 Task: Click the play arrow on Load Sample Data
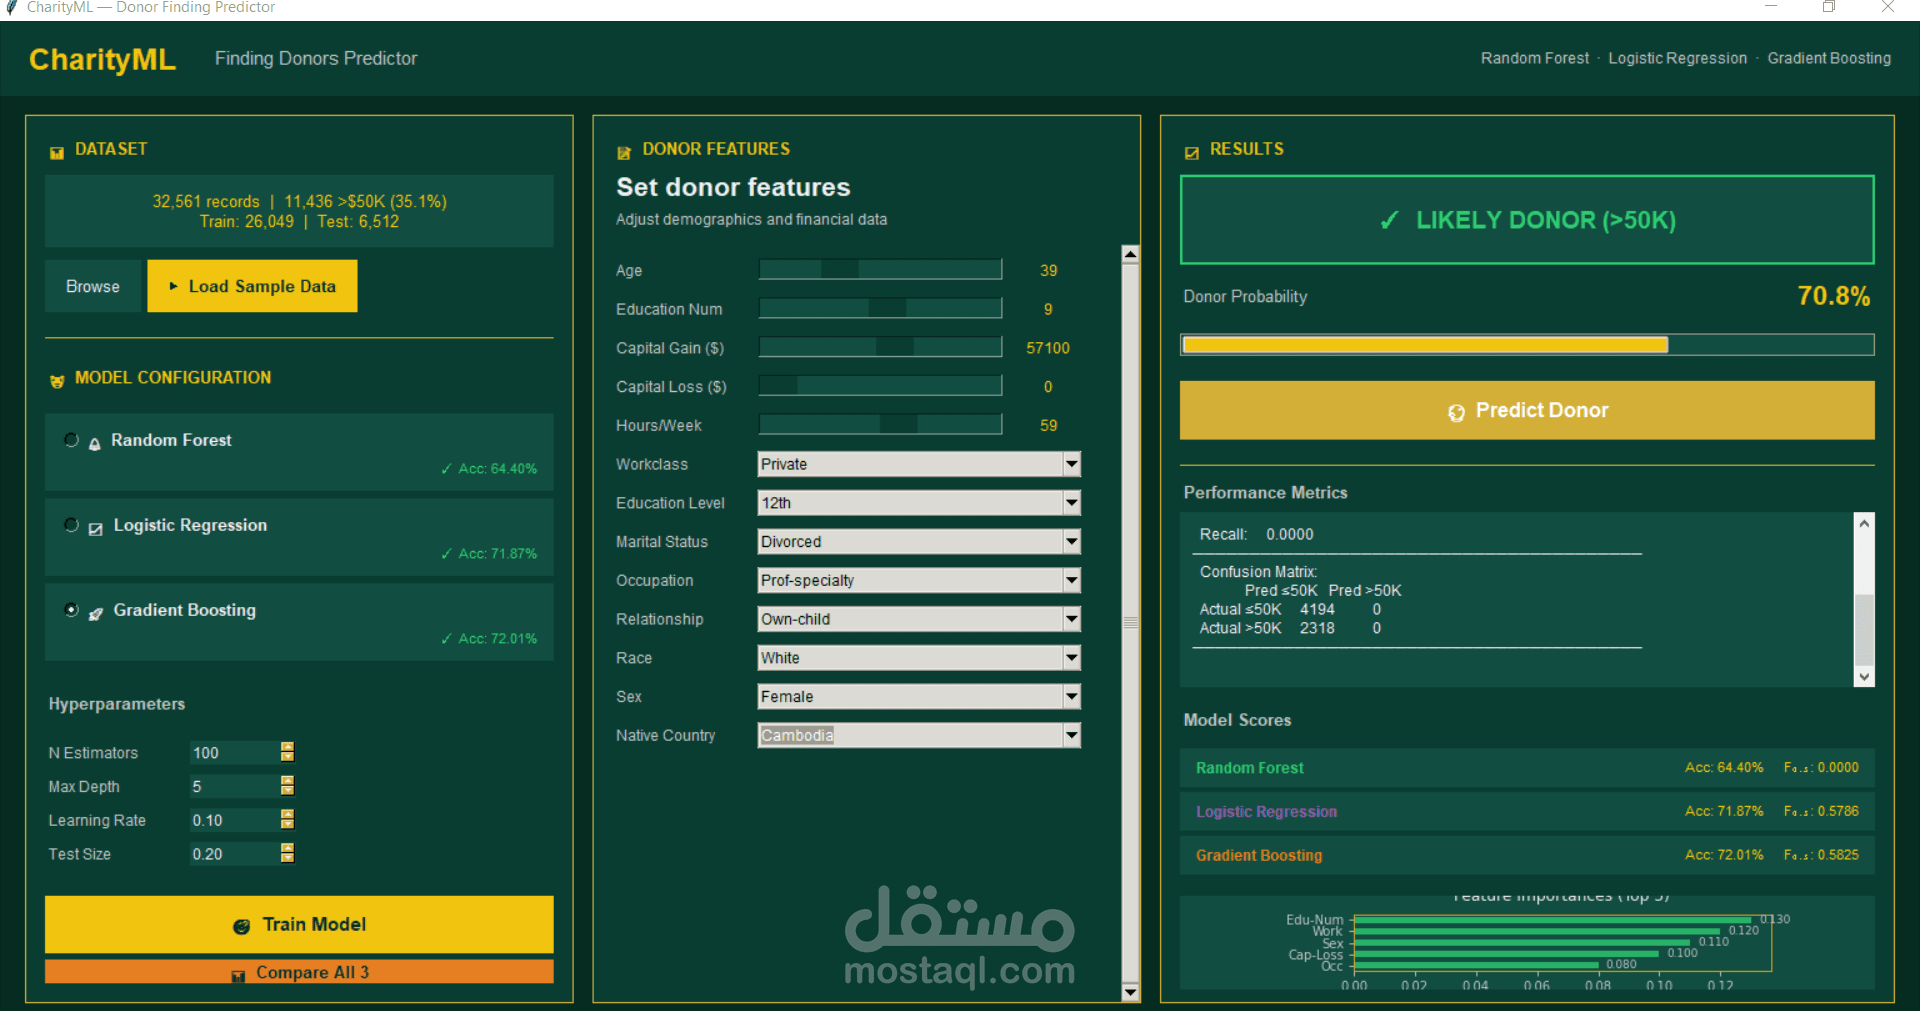[x=174, y=286]
